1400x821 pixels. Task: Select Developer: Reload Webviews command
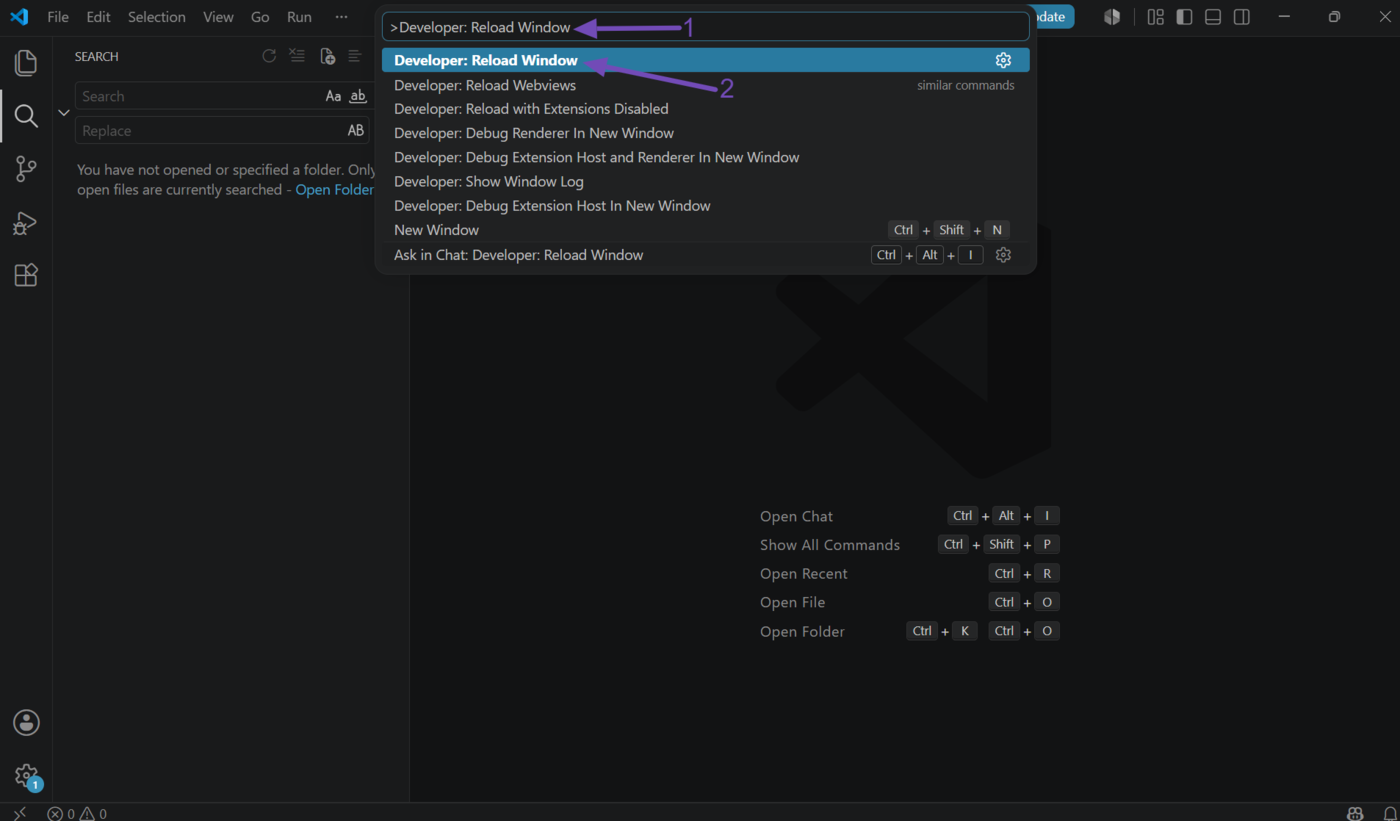click(705, 85)
